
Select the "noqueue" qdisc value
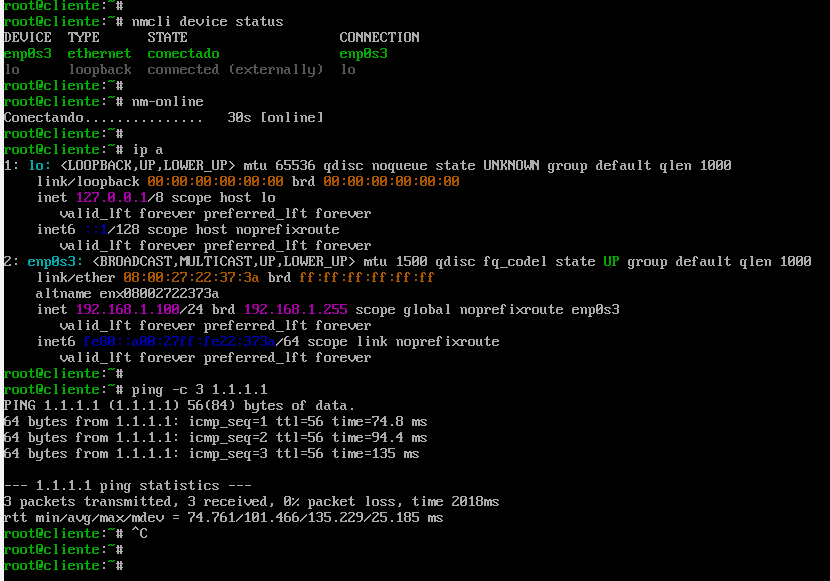pyautogui.click(x=399, y=166)
